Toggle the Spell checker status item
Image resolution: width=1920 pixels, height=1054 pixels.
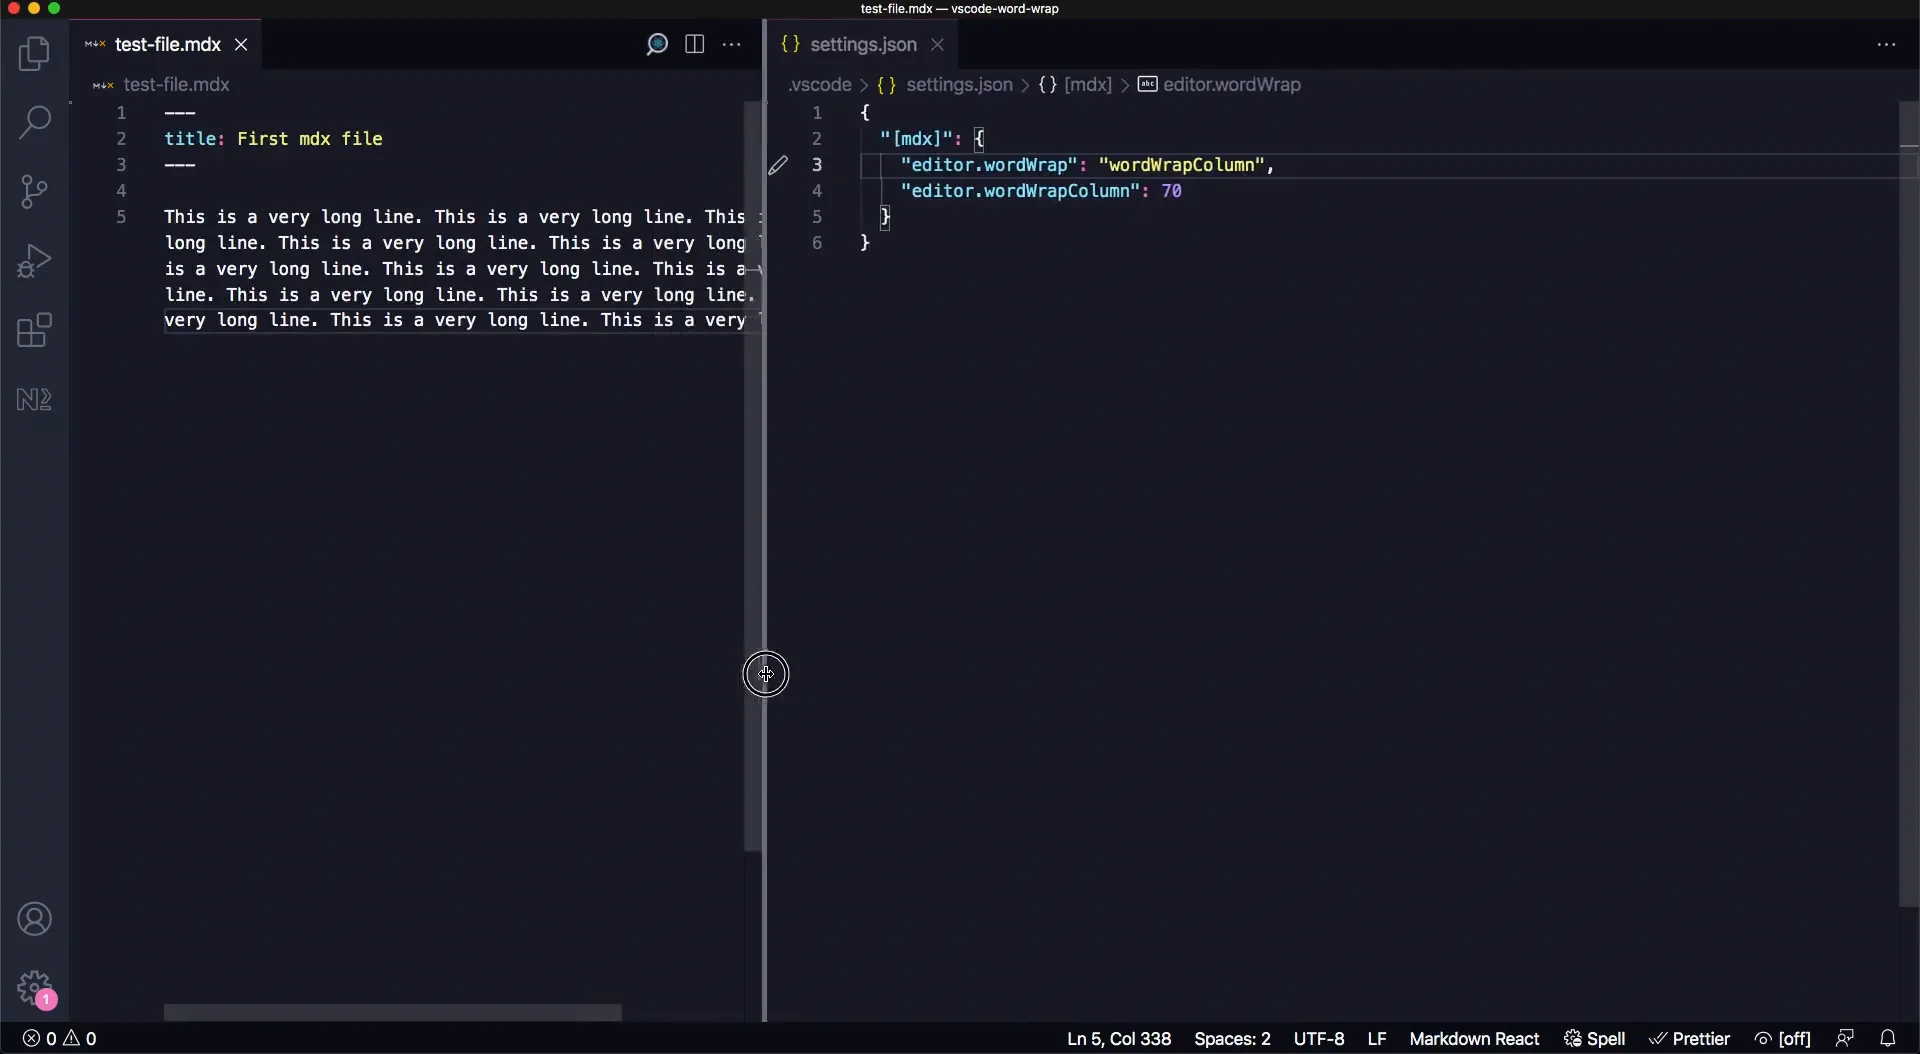[1593, 1039]
